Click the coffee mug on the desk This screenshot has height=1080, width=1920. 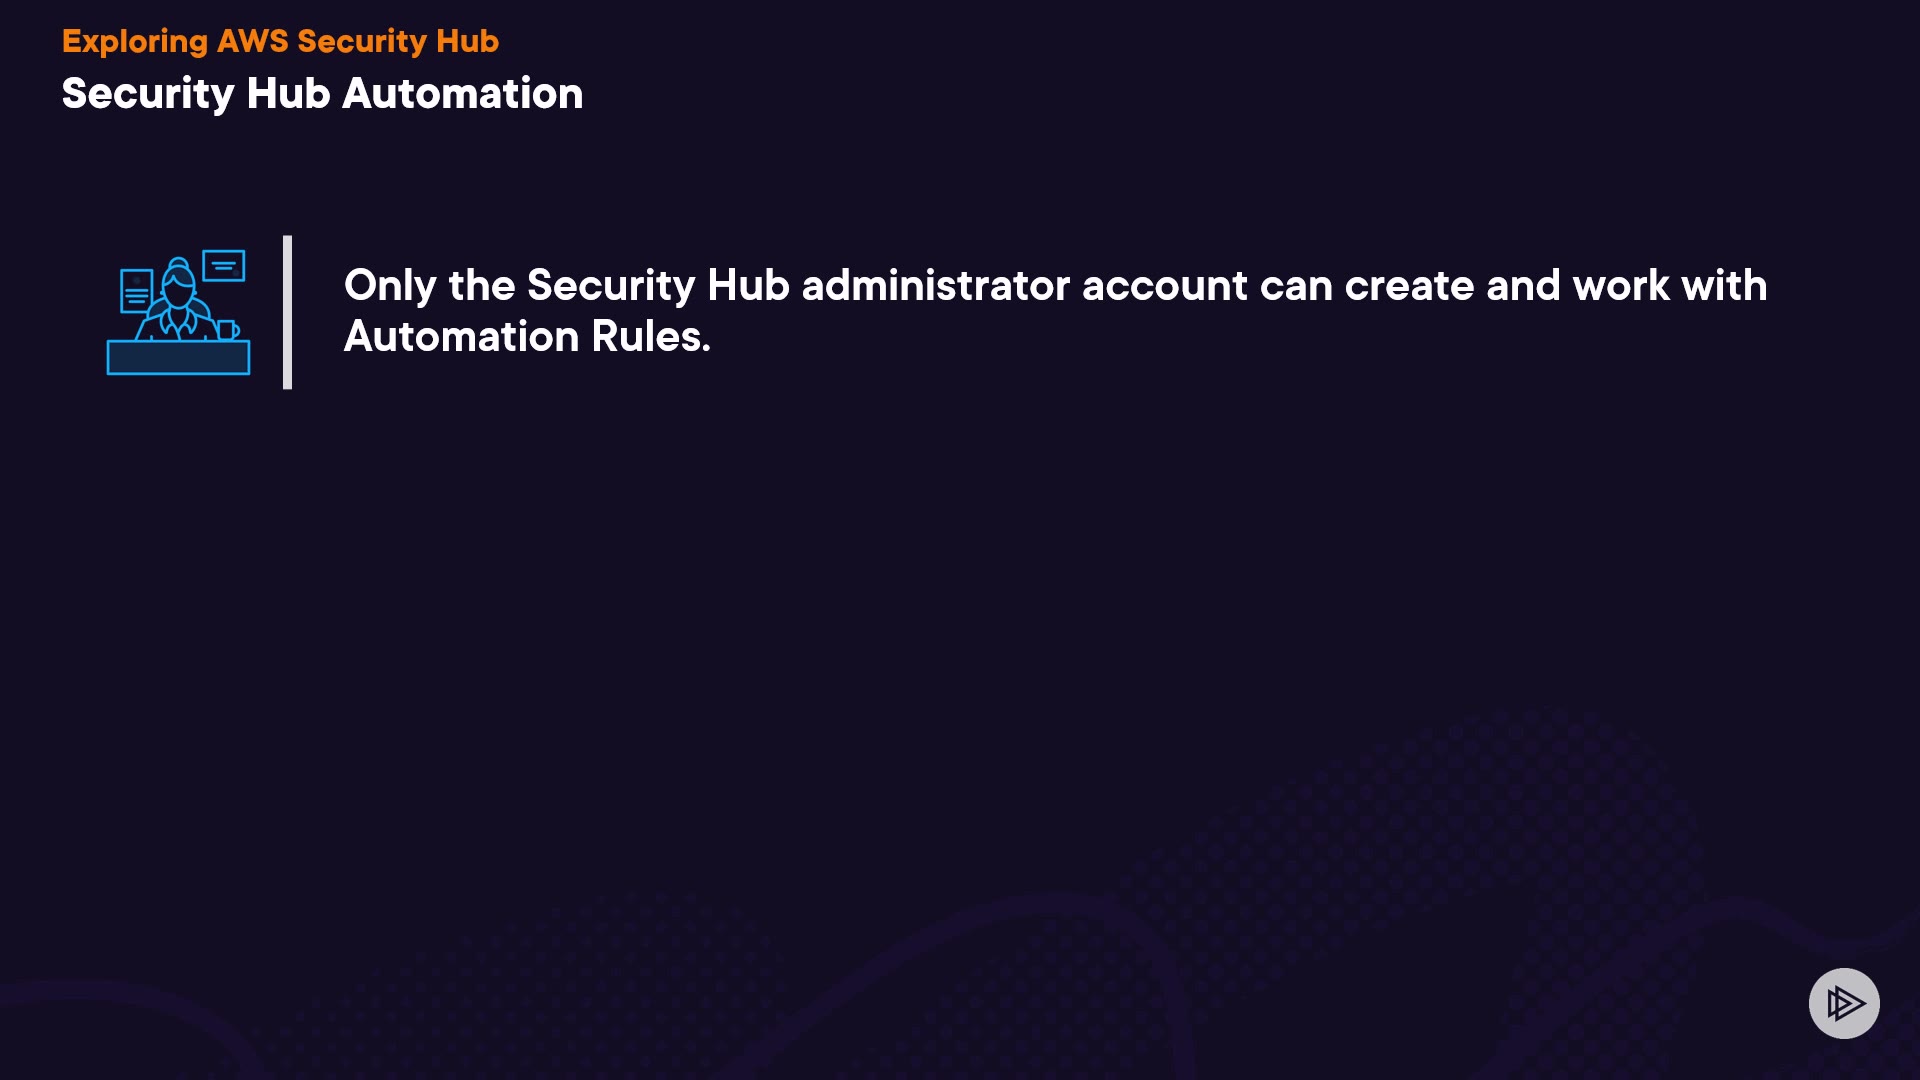(x=227, y=329)
